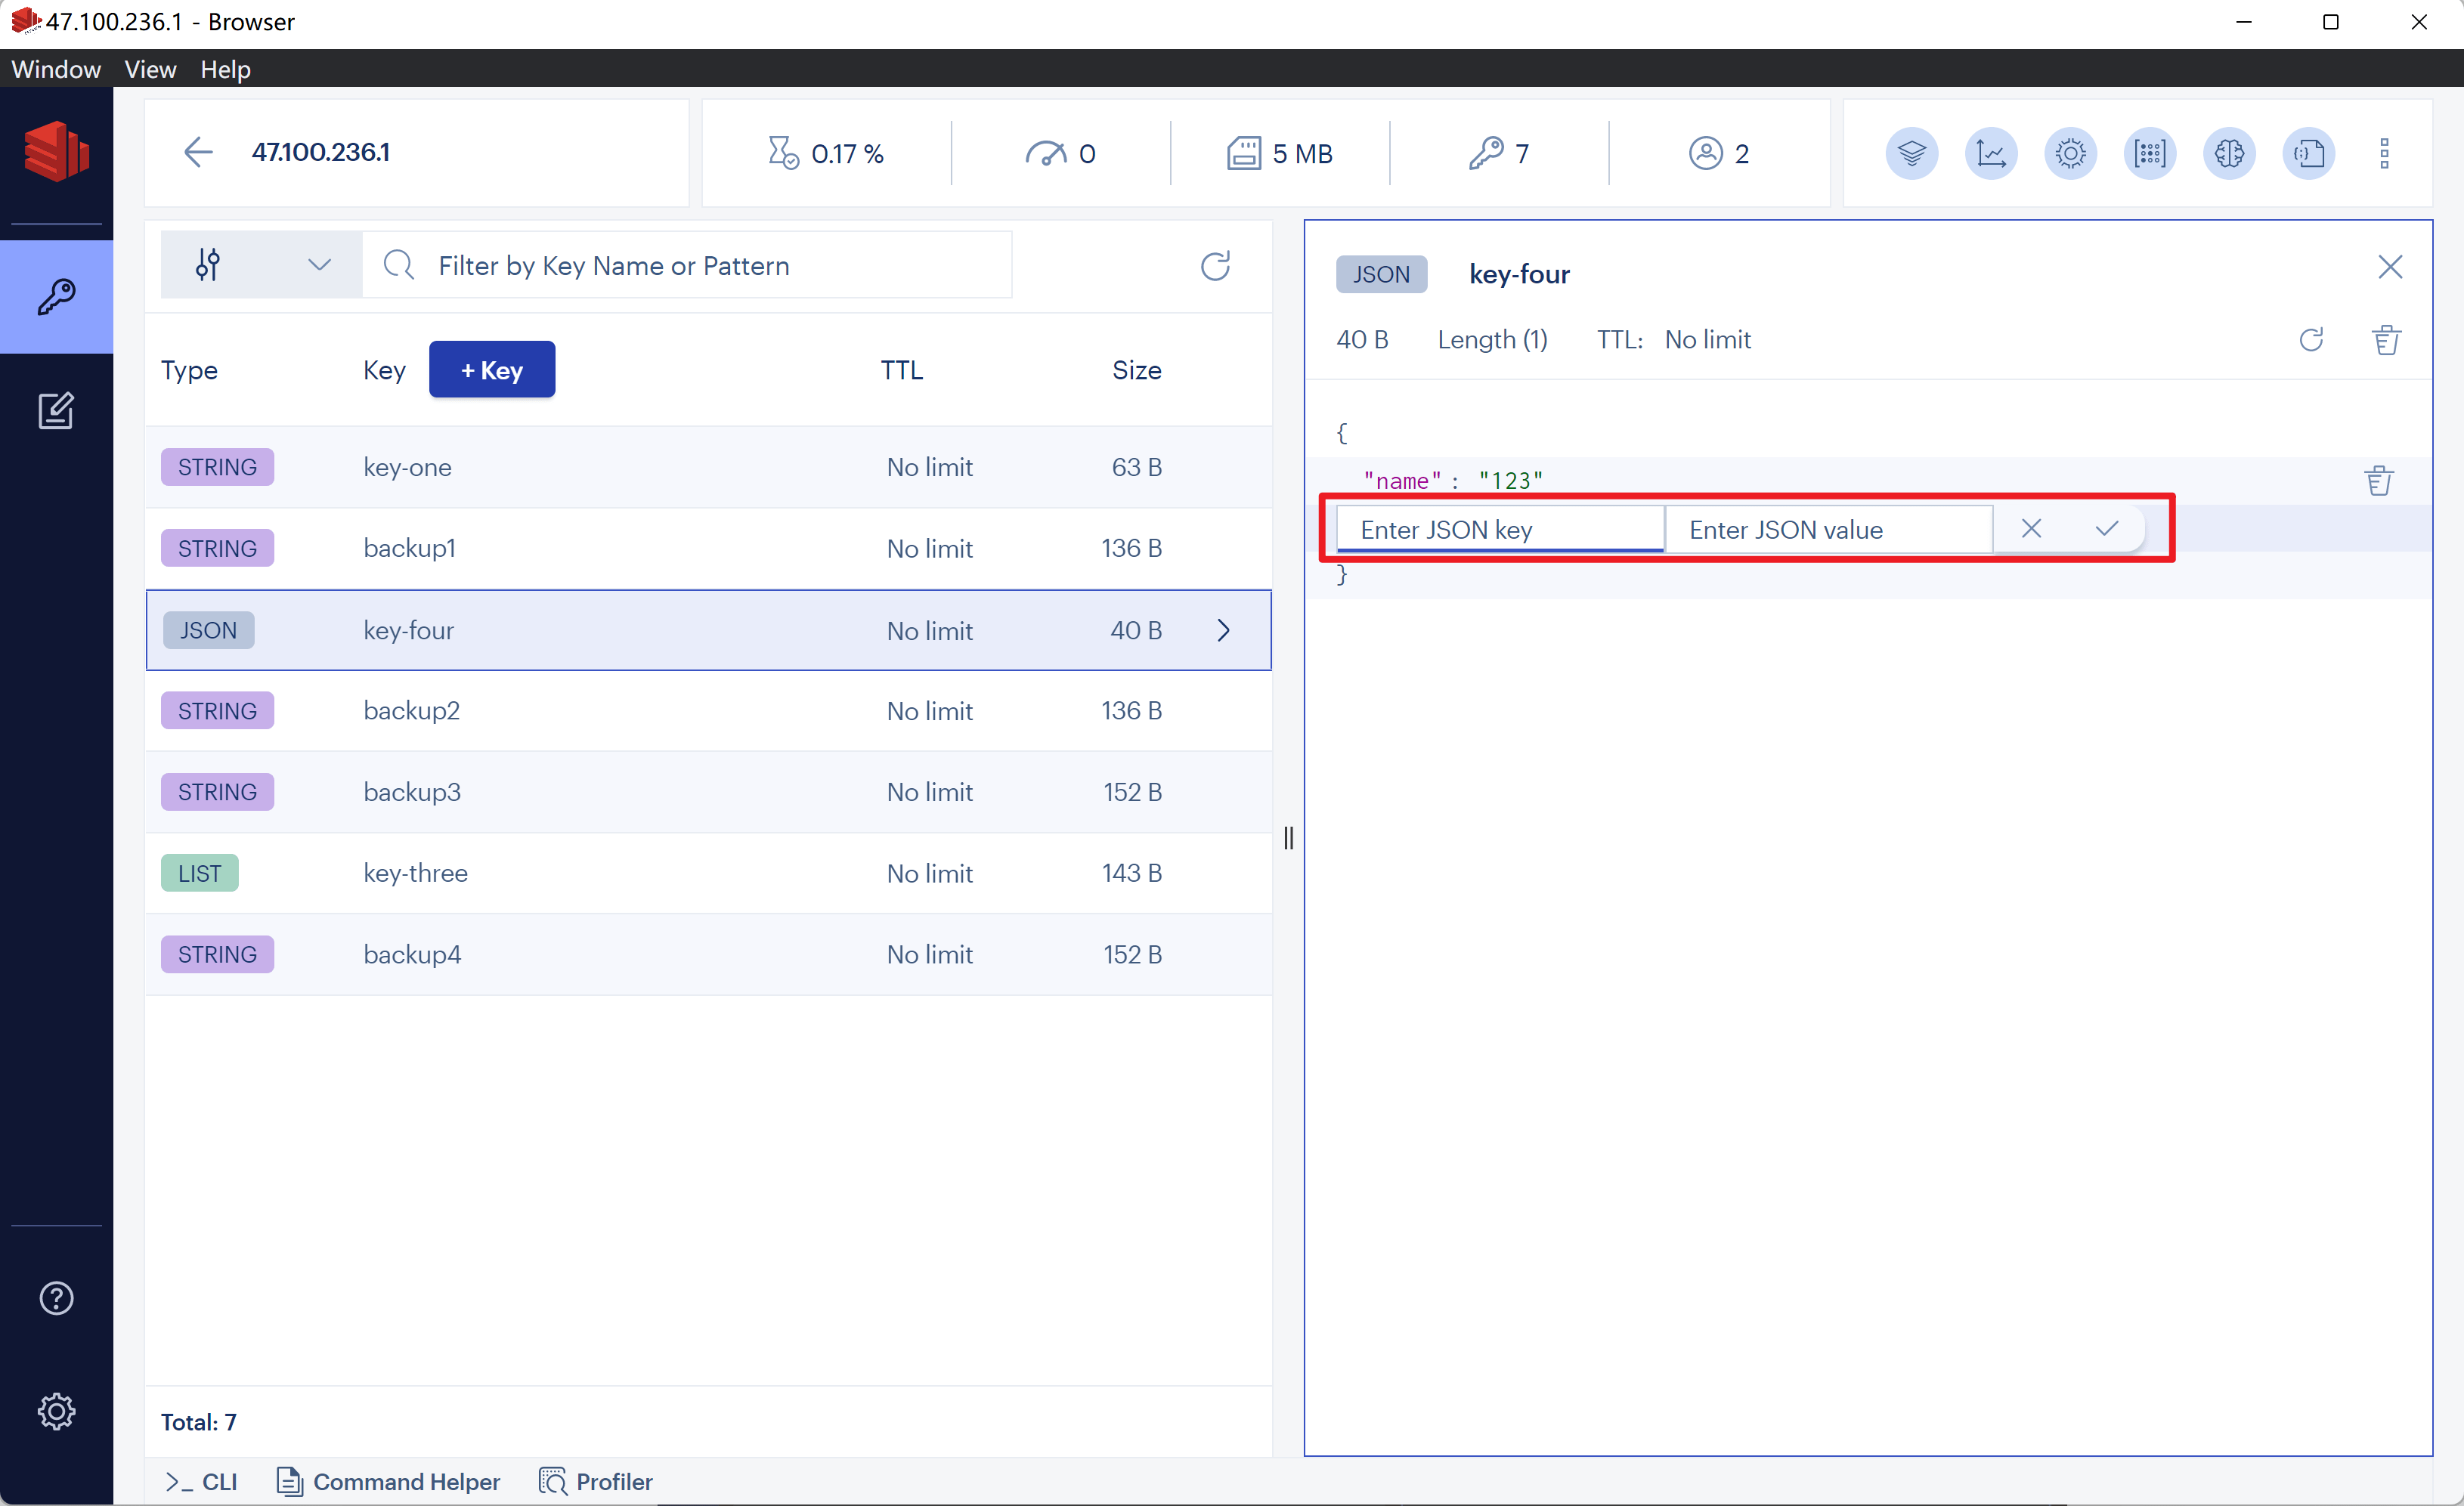Refresh the key list
Screen dimensions: 2464x1506
point(1215,265)
